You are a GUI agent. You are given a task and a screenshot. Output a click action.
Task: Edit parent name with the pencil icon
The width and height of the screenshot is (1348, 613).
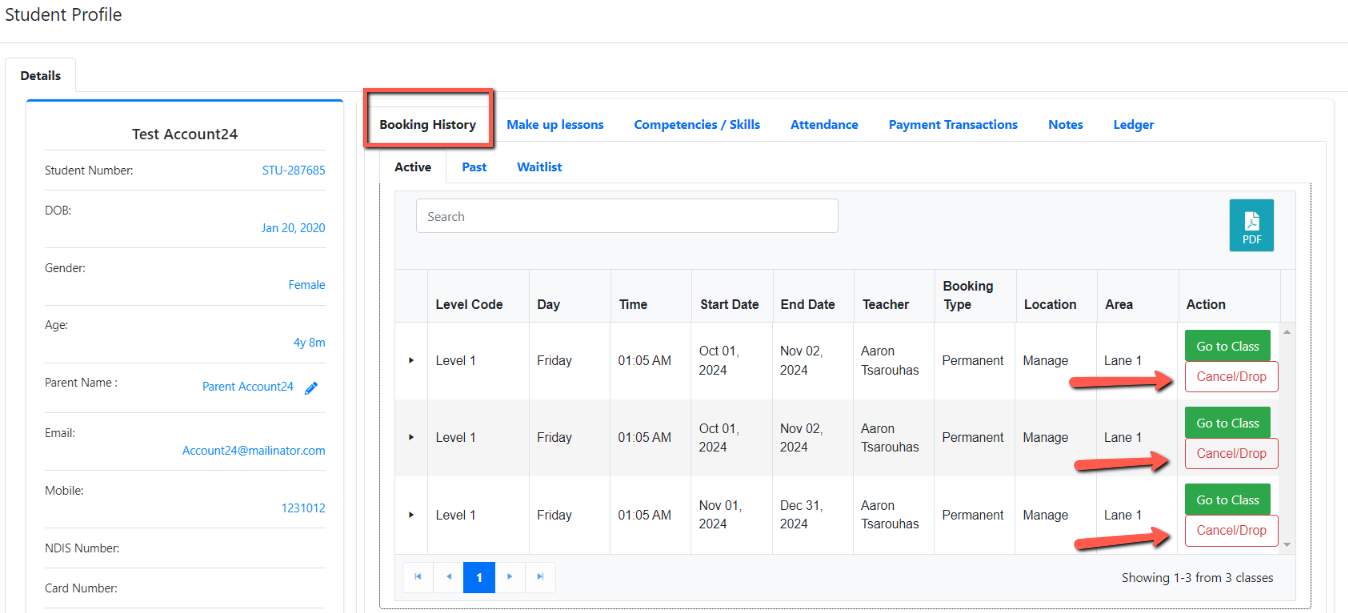click(311, 388)
